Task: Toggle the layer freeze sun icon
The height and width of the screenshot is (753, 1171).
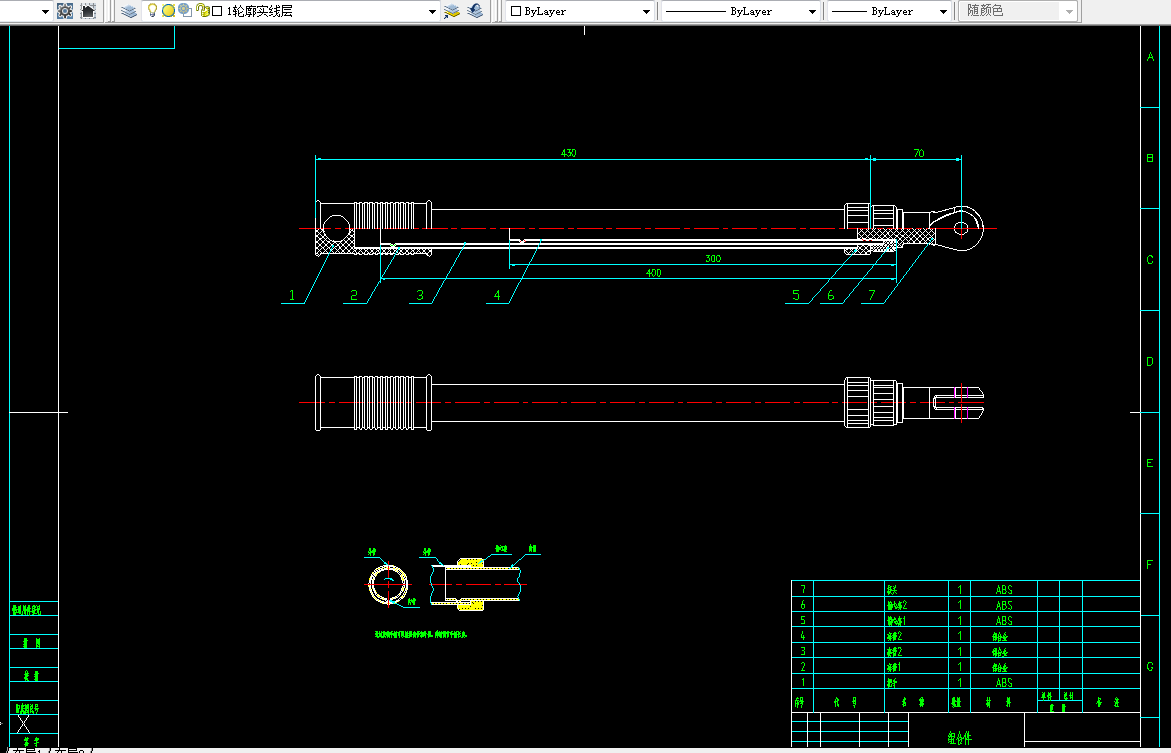Action: 169,10
